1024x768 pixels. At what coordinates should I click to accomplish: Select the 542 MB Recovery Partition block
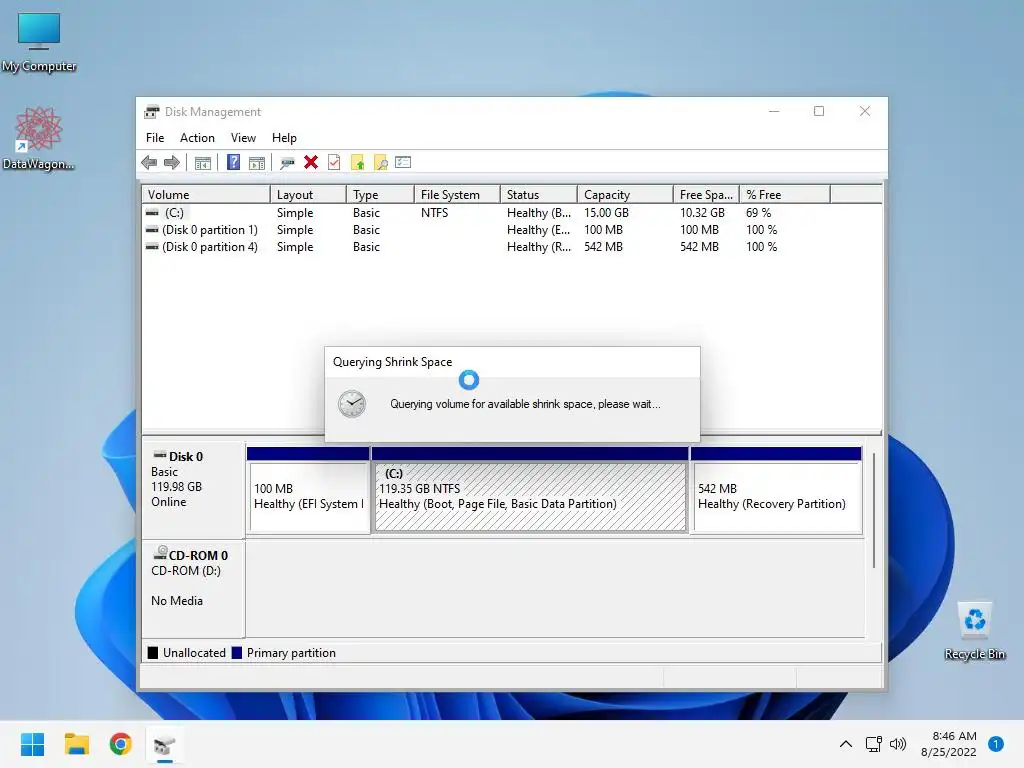(776, 491)
